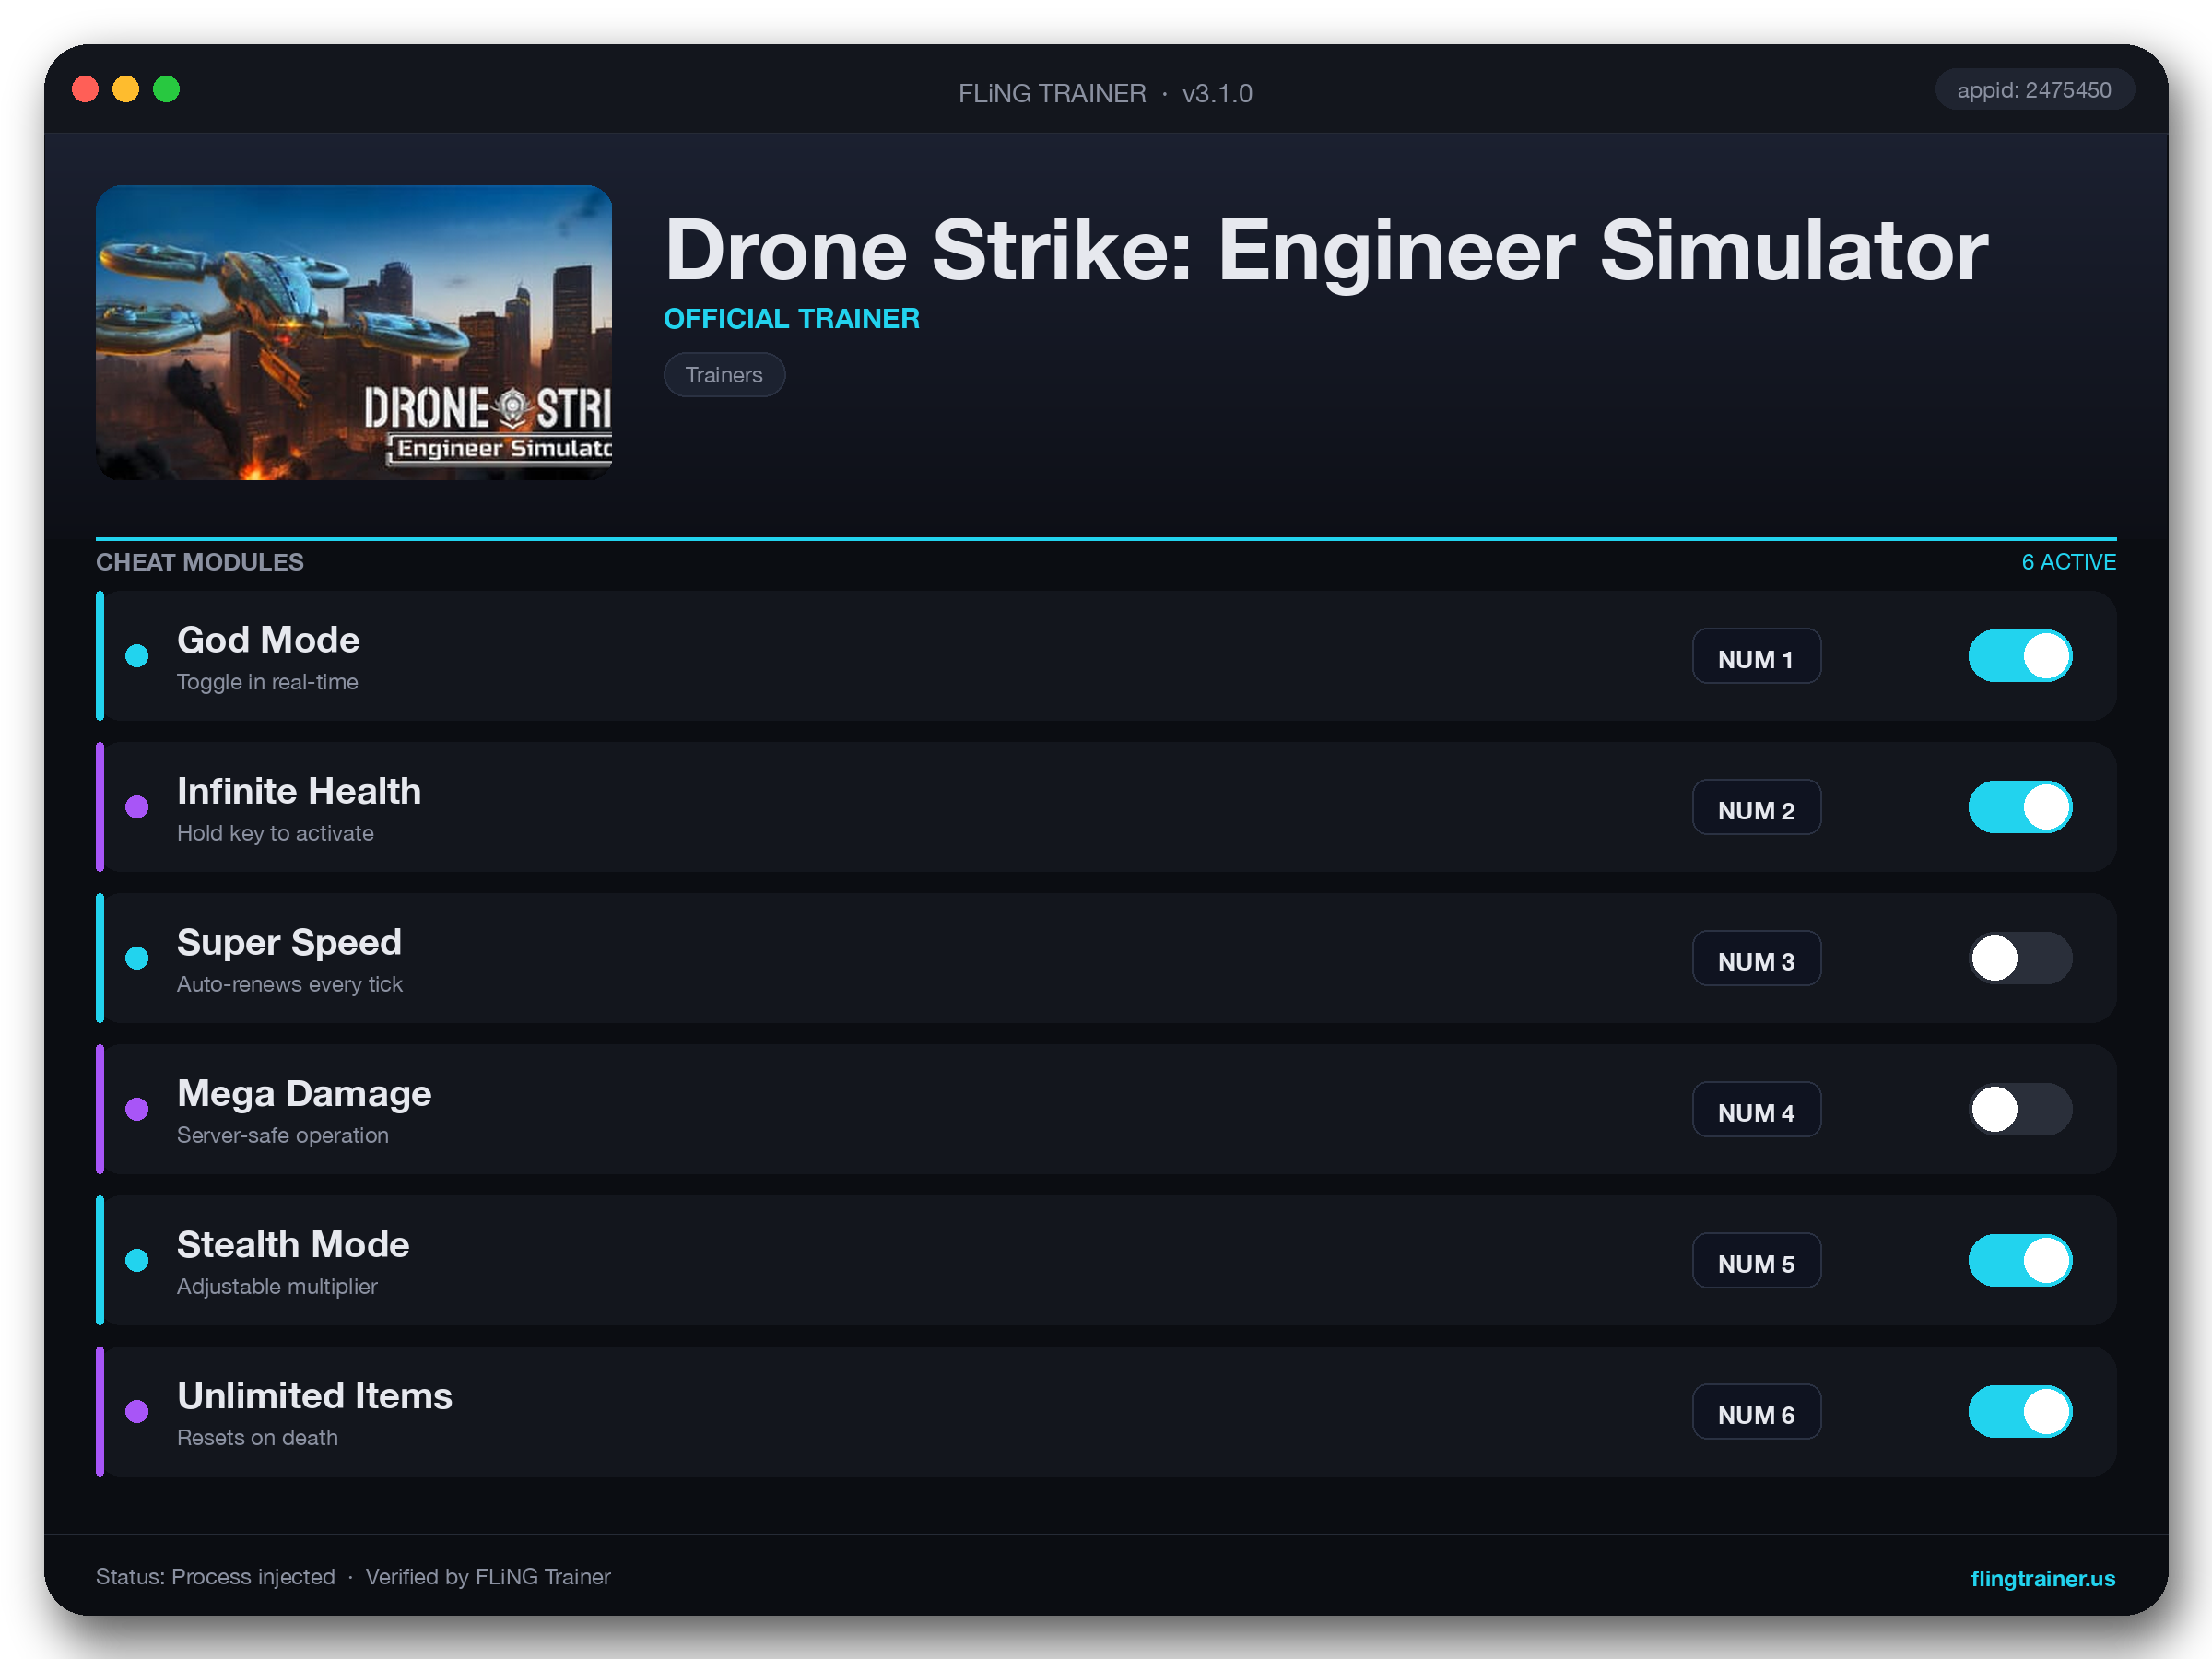The height and width of the screenshot is (1659, 2212).
Task: Click the NUM 1 hotkey button
Action: (x=1756, y=656)
